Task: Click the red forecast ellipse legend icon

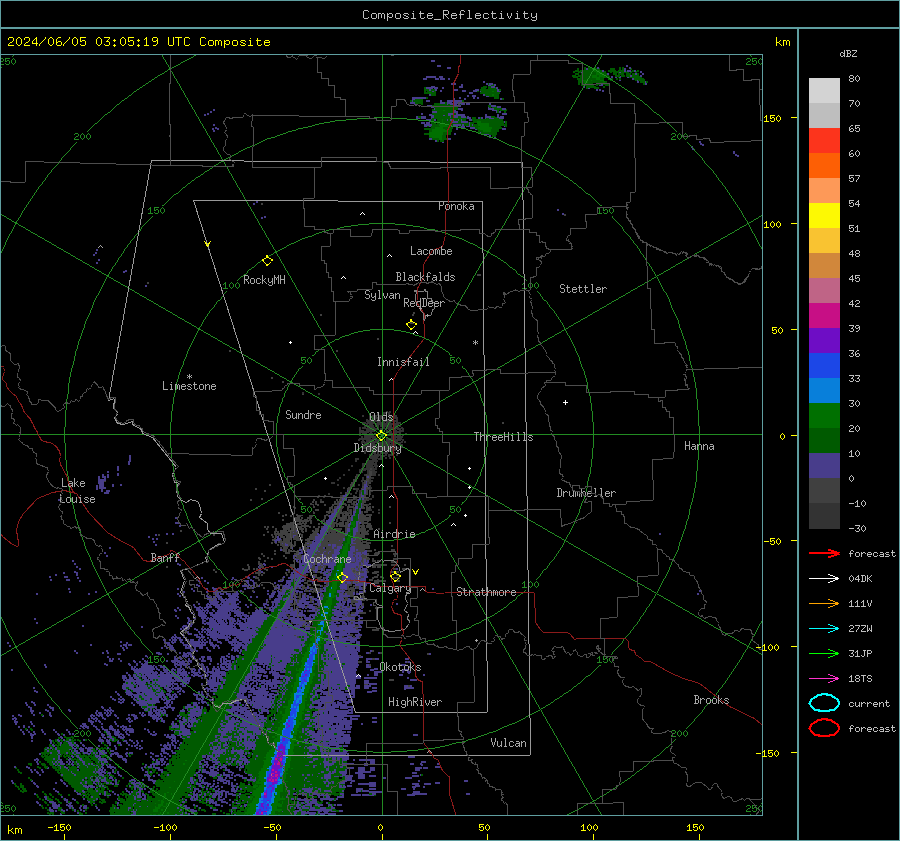Action: pos(824,728)
